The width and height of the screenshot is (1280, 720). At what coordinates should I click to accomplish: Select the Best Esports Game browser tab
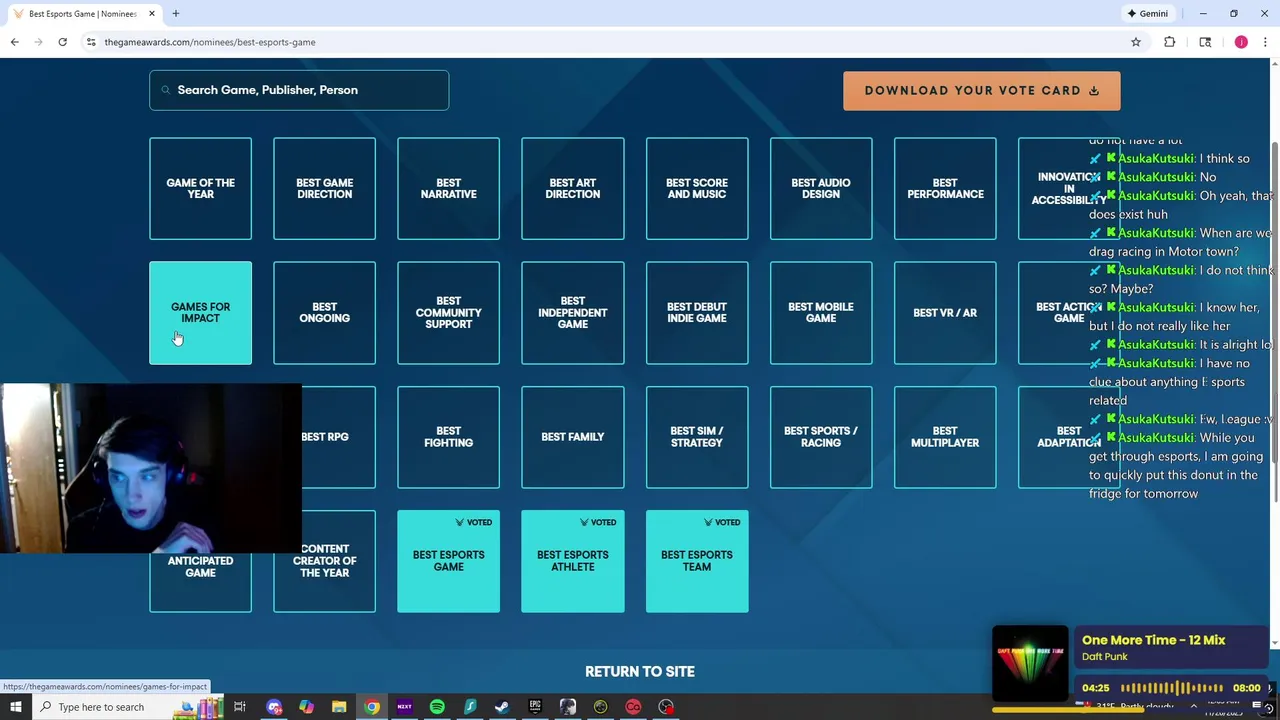tap(82, 13)
